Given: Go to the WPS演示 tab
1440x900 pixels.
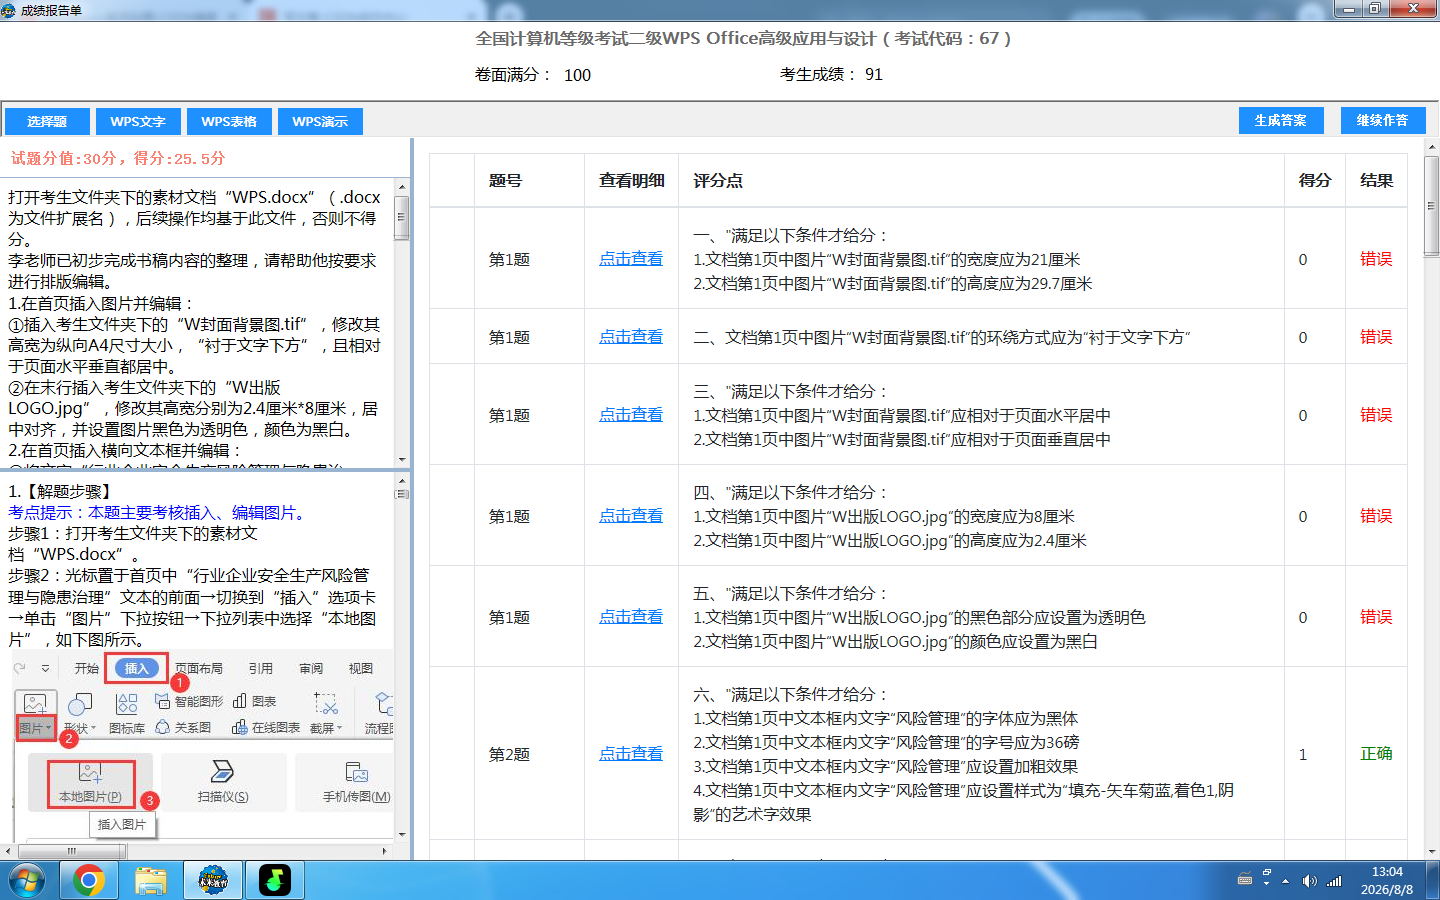Looking at the screenshot, I should click(320, 122).
